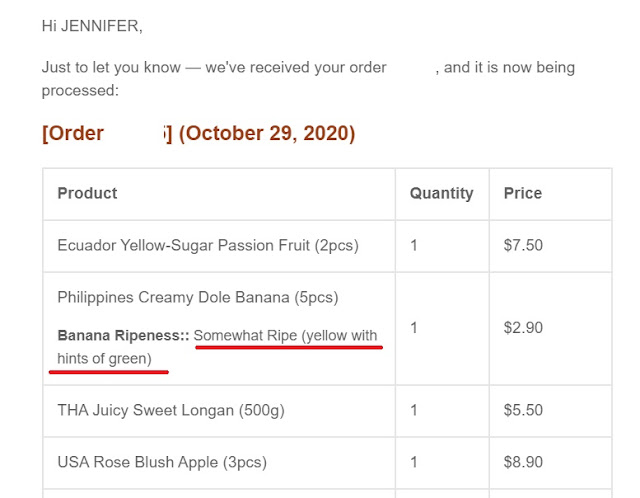Click Philippines Creamy Dole Banana product name
This screenshot has width=640, height=498.
pos(198,297)
